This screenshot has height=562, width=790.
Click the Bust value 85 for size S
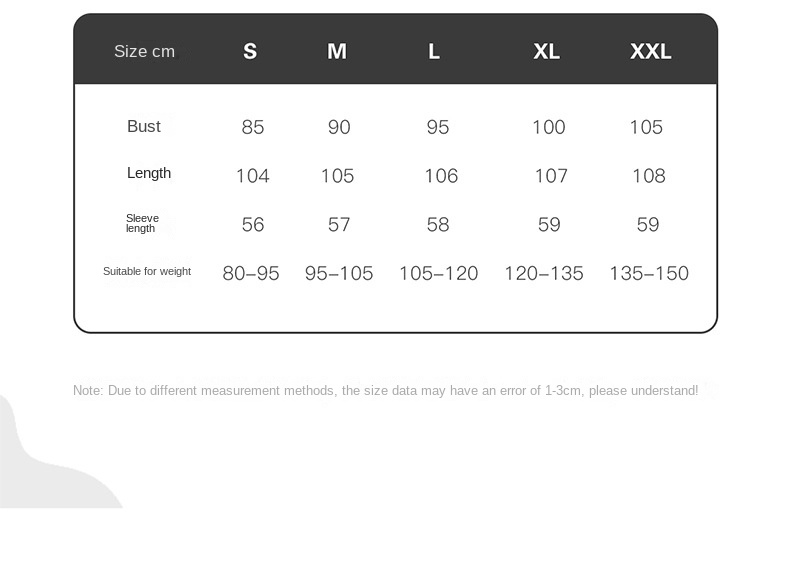(253, 127)
